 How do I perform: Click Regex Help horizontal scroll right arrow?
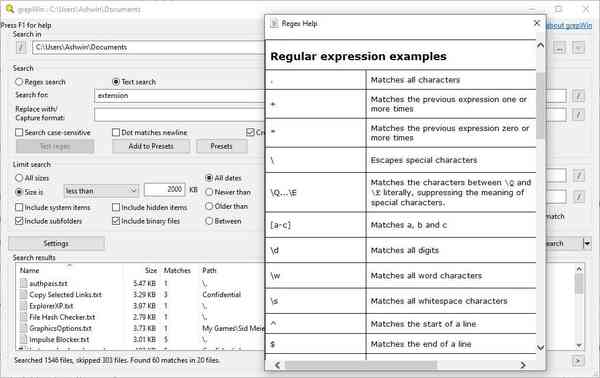click(x=523, y=365)
